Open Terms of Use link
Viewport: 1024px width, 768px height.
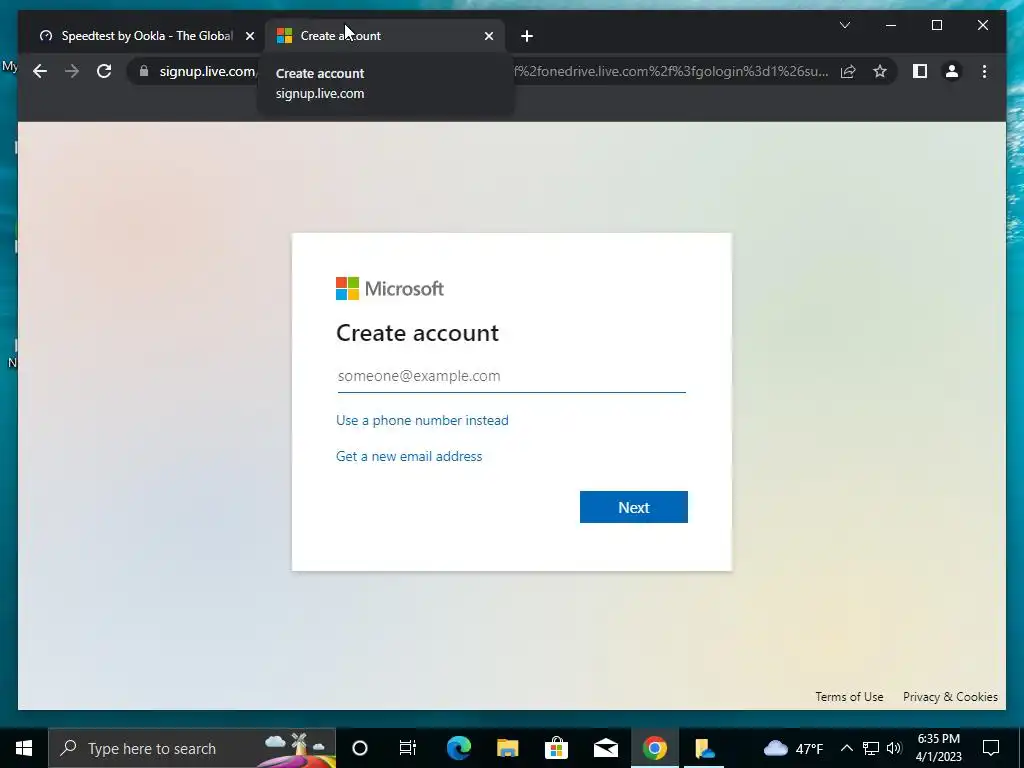point(849,697)
